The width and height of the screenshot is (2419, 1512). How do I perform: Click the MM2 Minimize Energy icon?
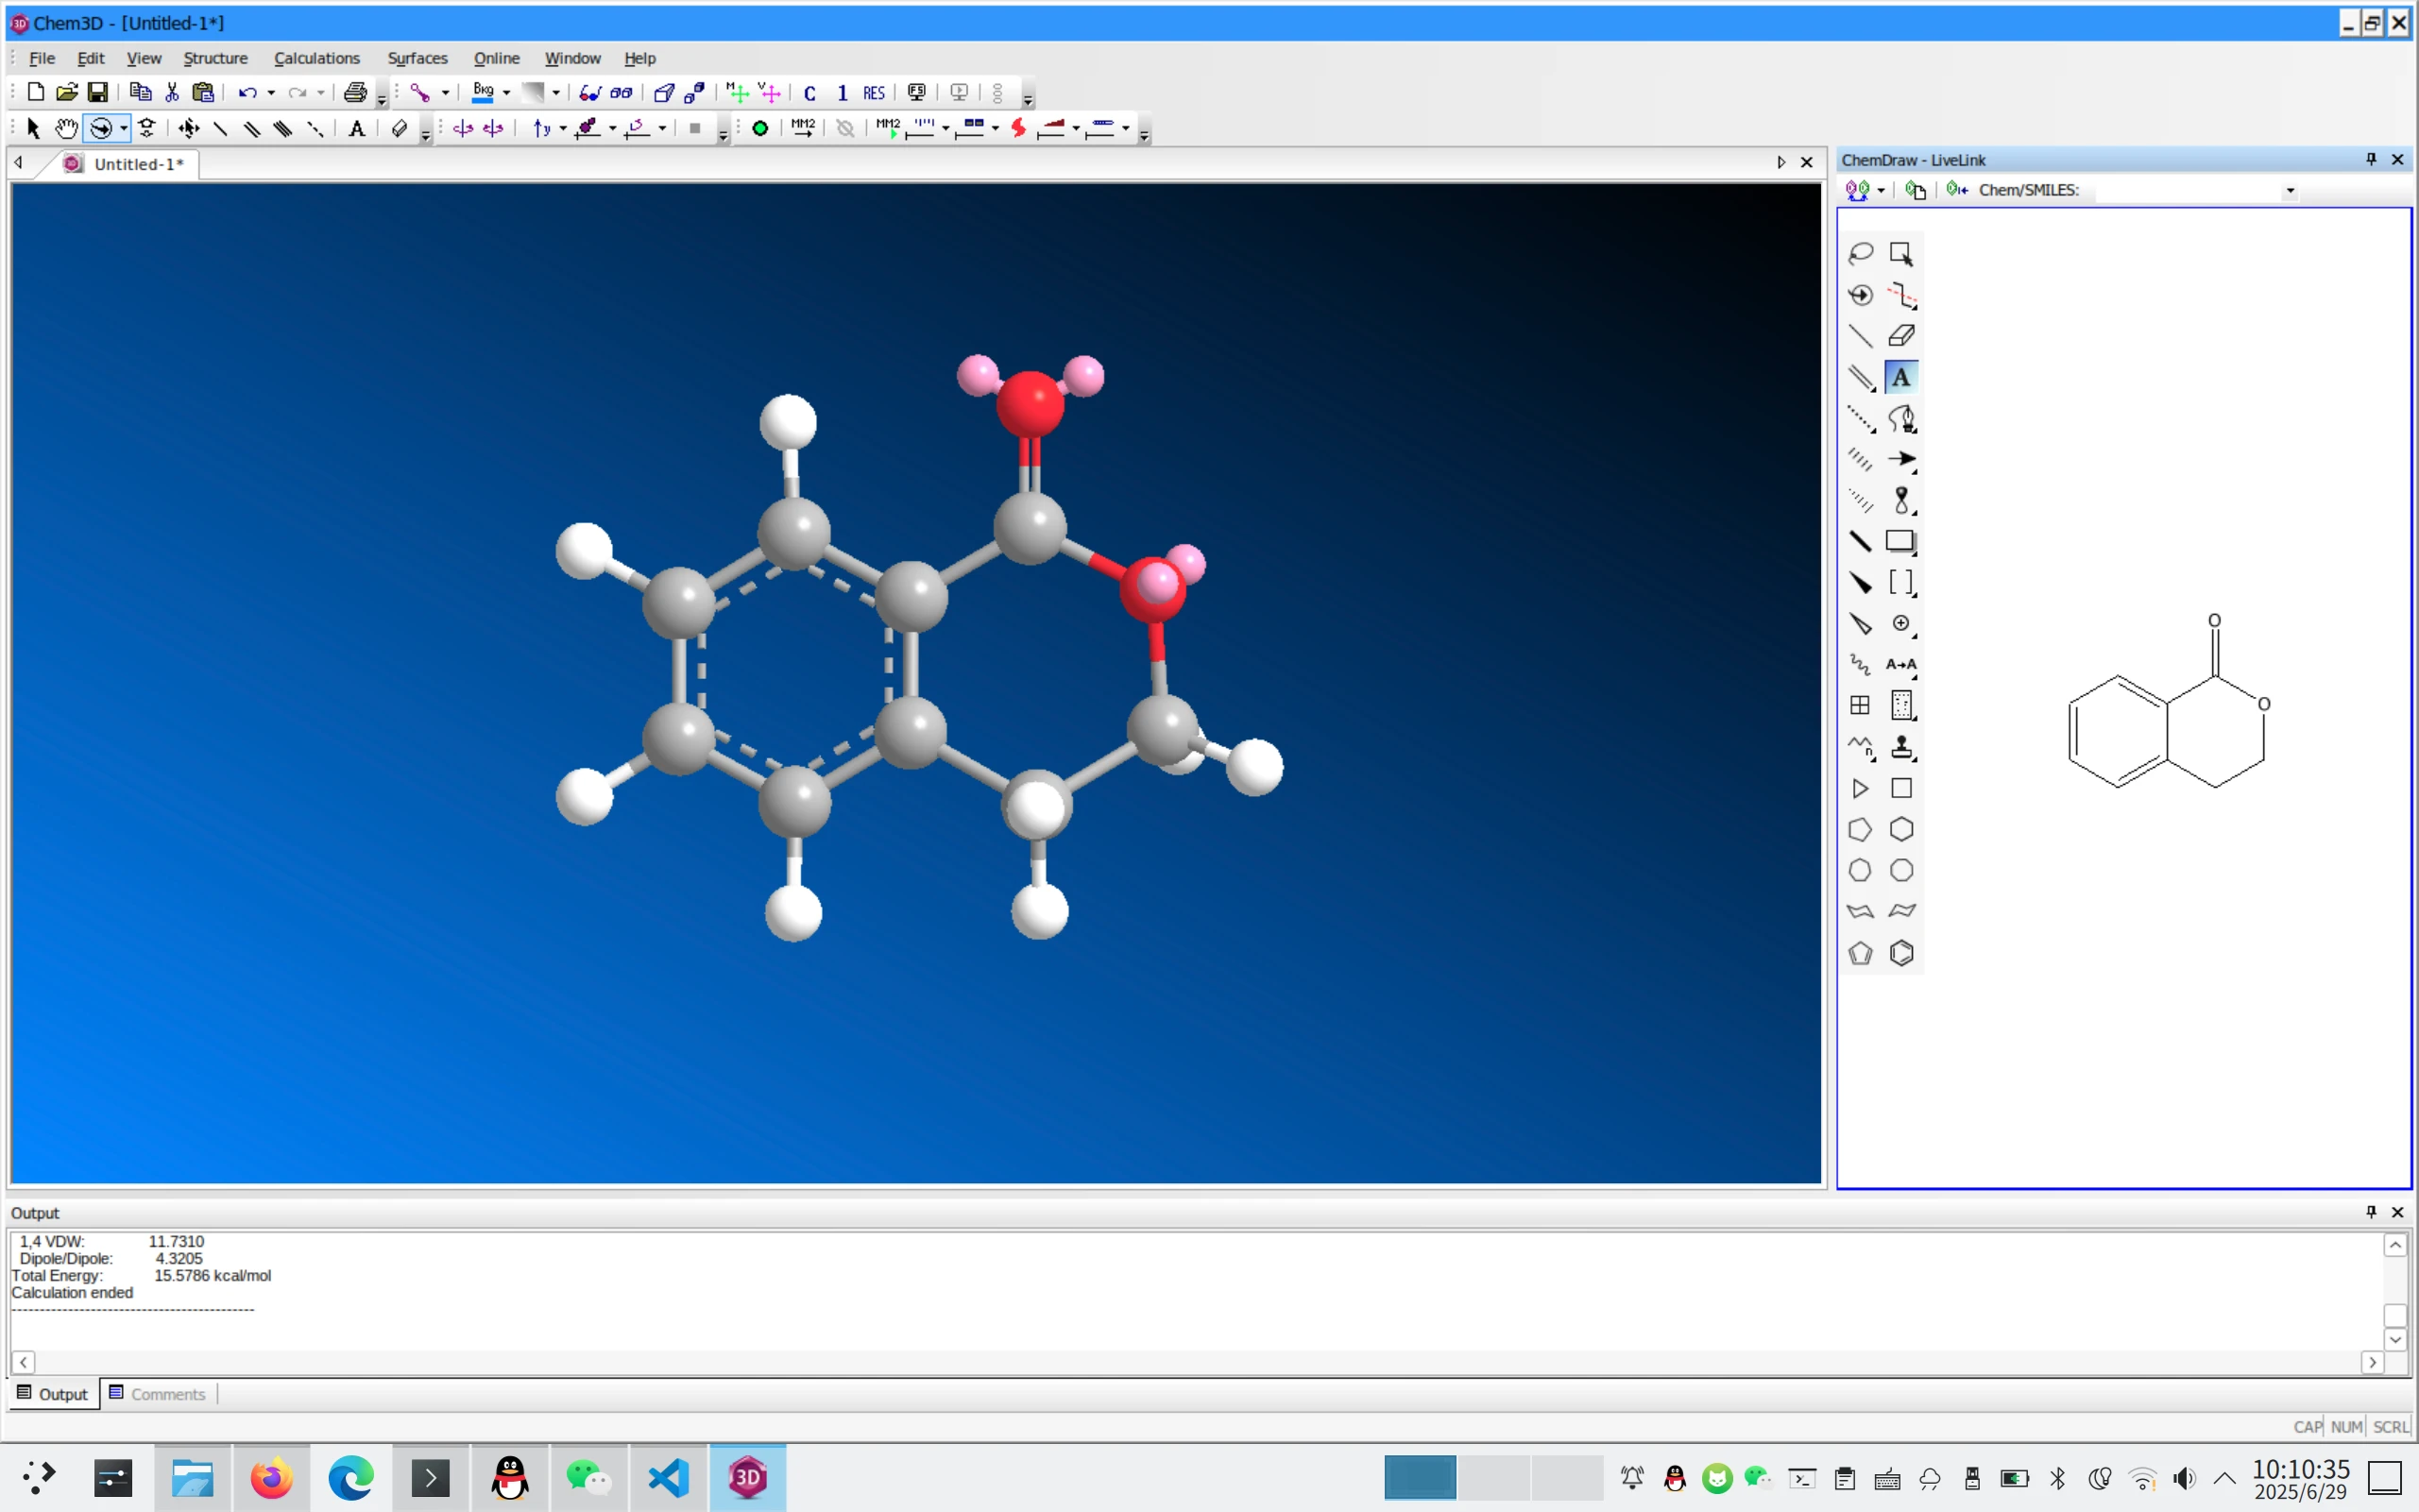point(803,128)
